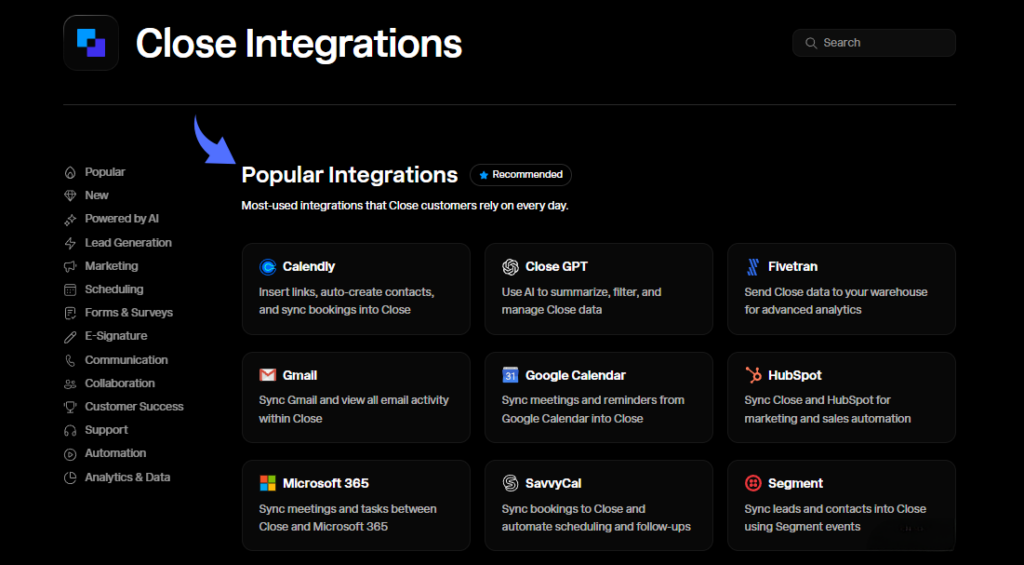Open the Support category
This screenshot has height=565, width=1024.
click(x=106, y=430)
